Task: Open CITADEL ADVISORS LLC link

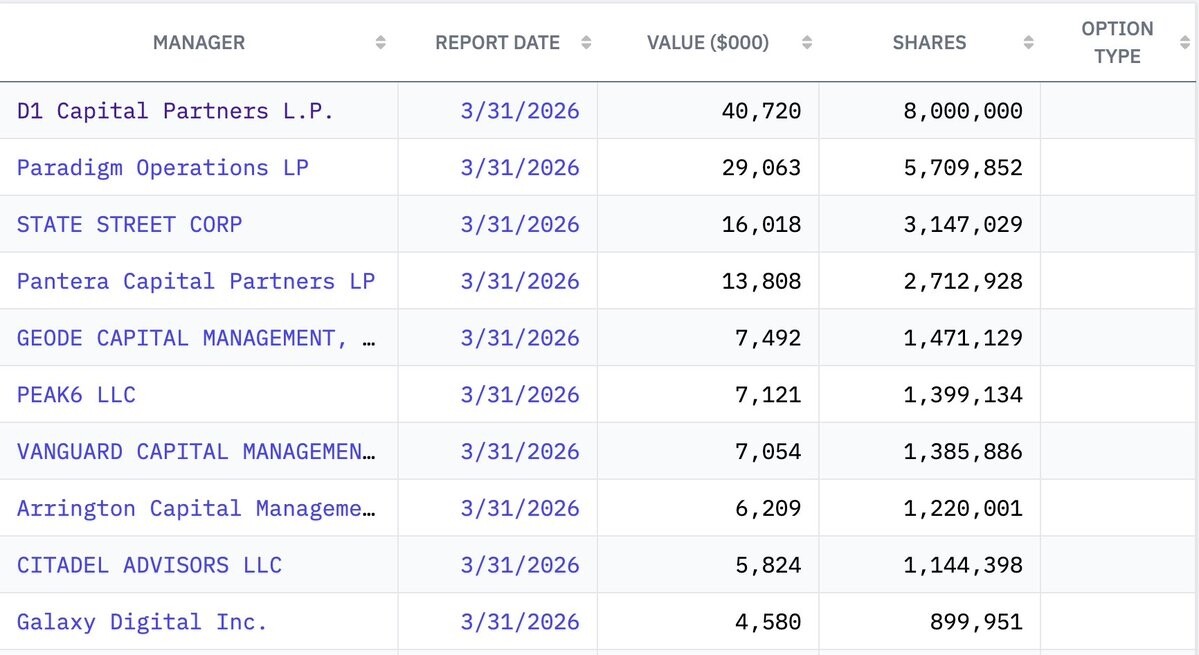Action: pos(149,565)
